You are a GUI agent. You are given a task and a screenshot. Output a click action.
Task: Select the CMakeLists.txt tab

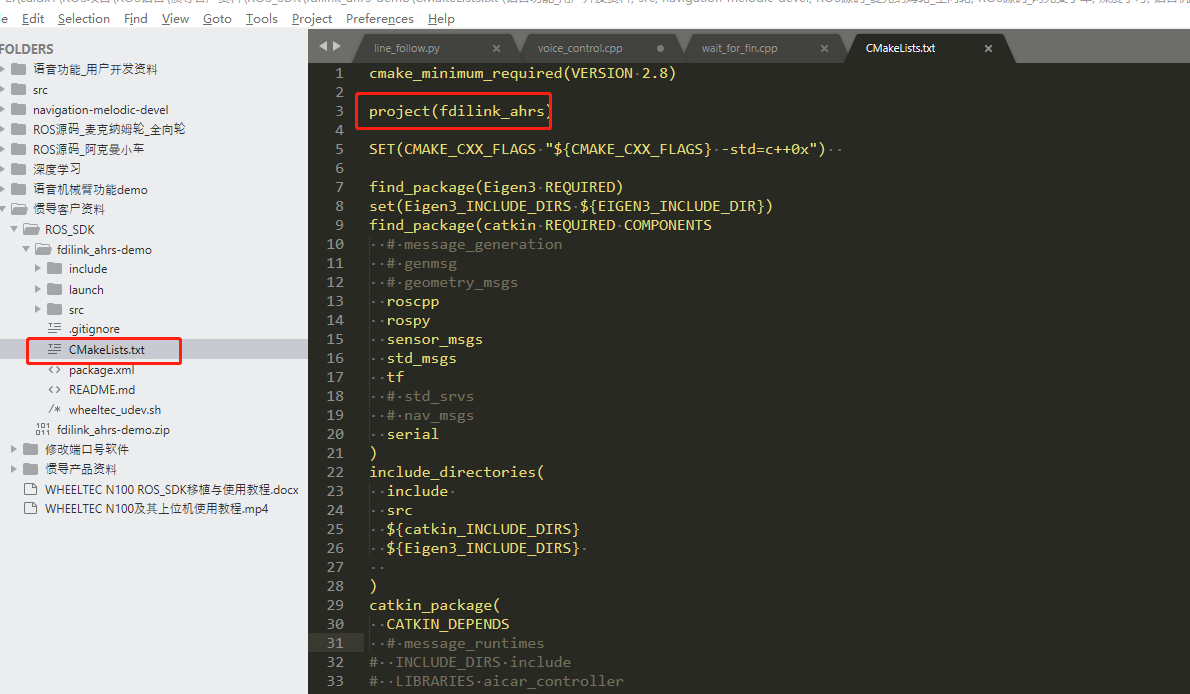click(x=900, y=48)
